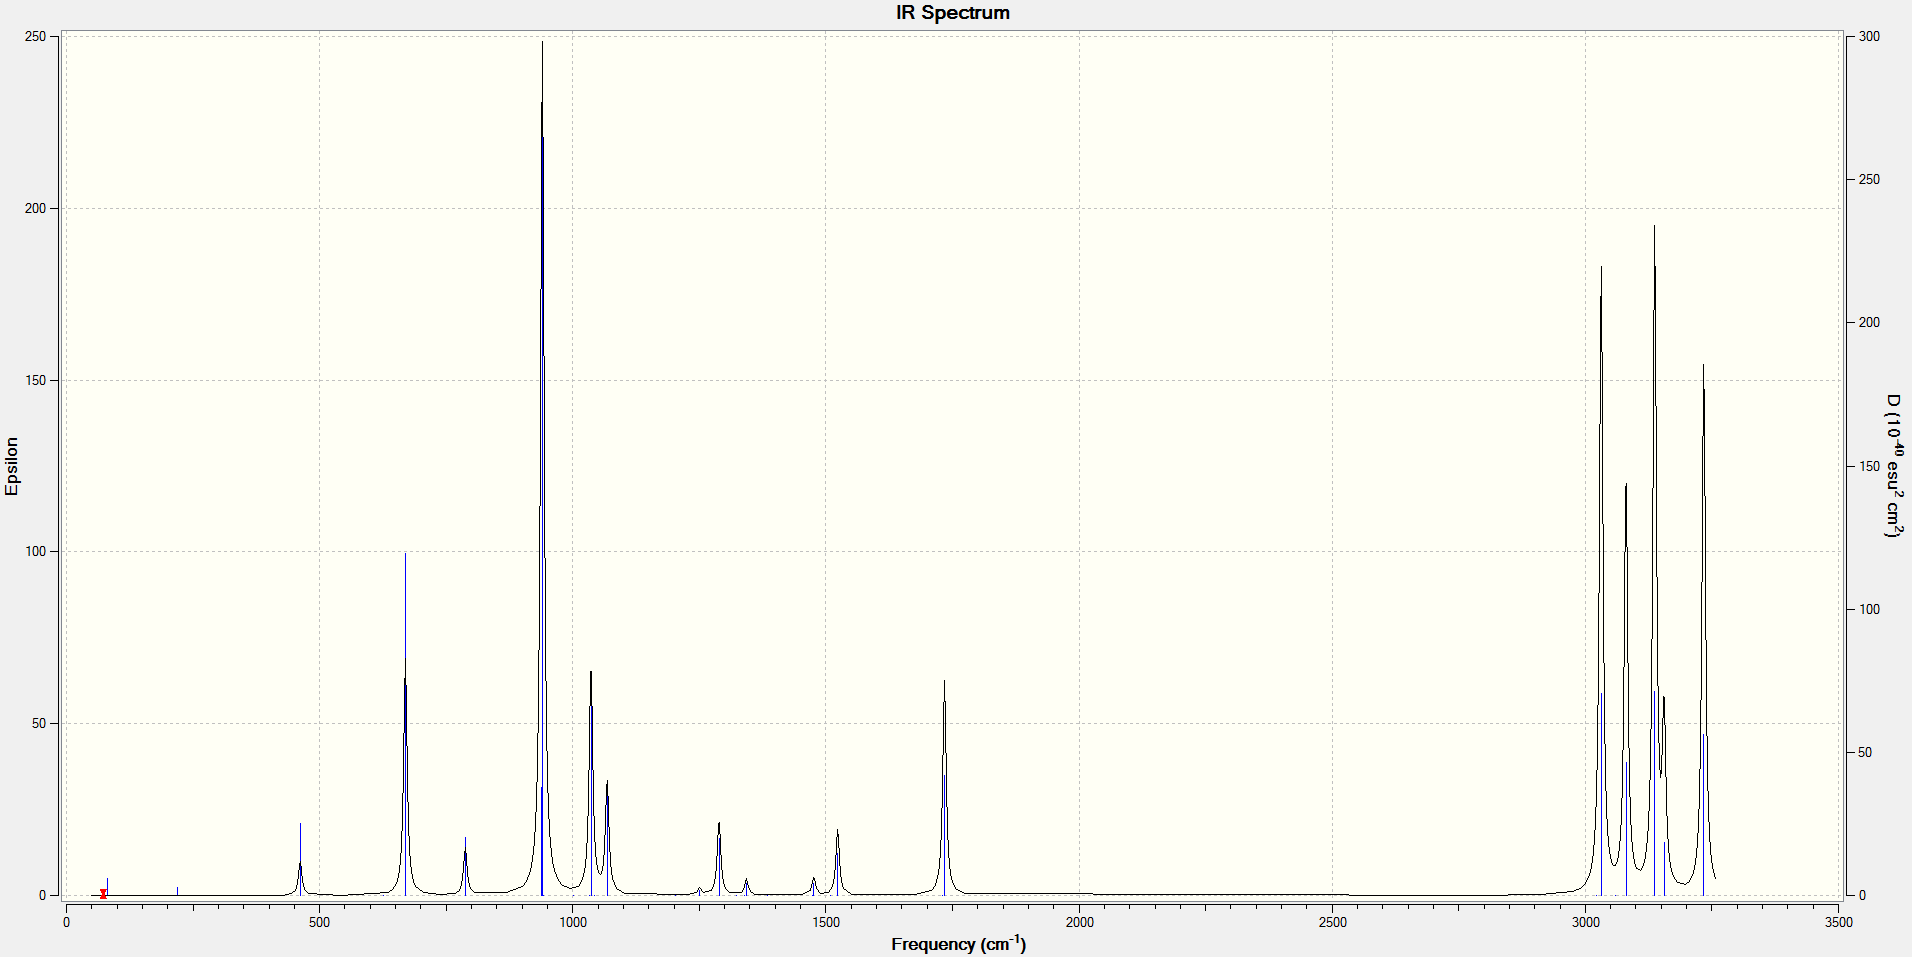Screen dimensions: 1912x957
Task: Click the '1500' tick on frequency axis
Action: pyautogui.click(x=826, y=922)
